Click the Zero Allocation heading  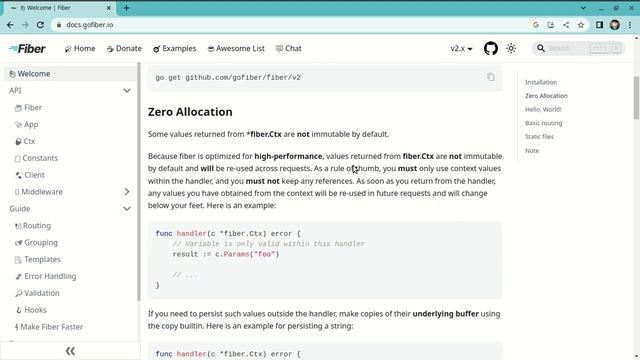coord(190,112)
